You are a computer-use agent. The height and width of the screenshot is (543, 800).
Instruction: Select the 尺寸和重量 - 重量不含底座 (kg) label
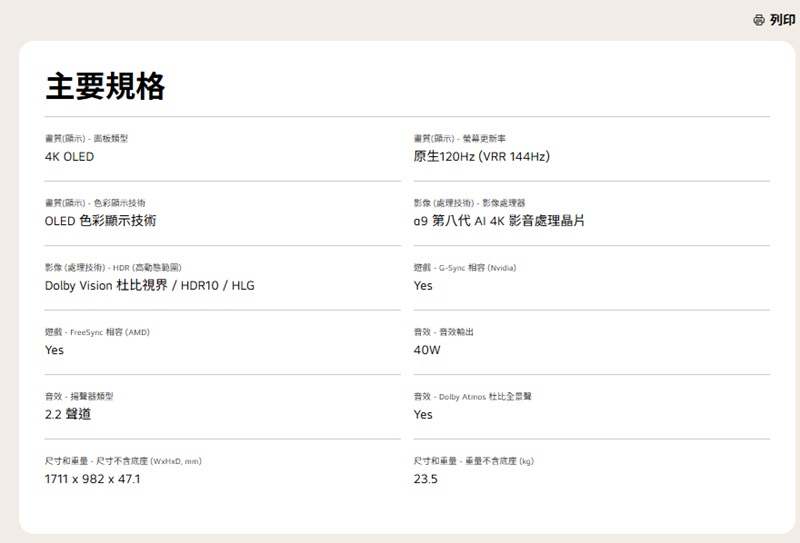pyautogui.click(x=473, y=461)
